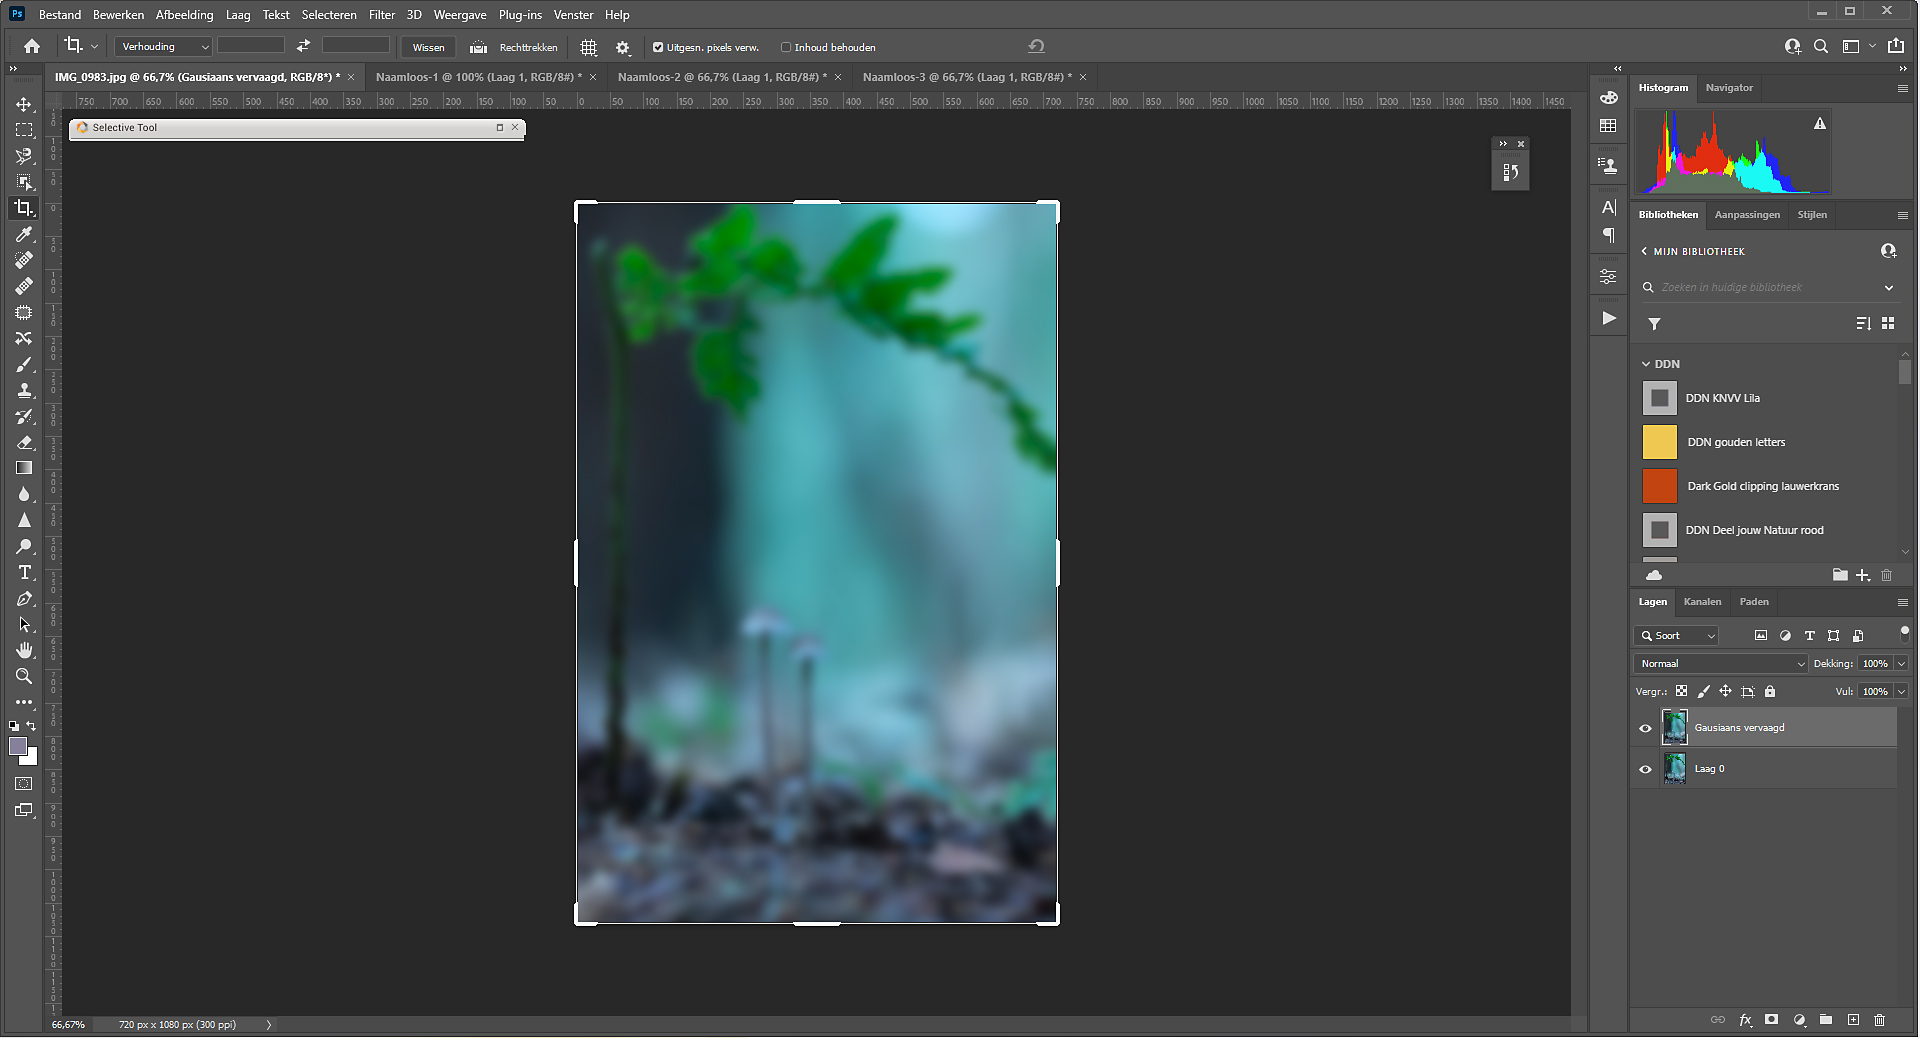Screen dimensions: 1920x1038
Task: Select the Zoom tool in toolbar
Action: 24,677
